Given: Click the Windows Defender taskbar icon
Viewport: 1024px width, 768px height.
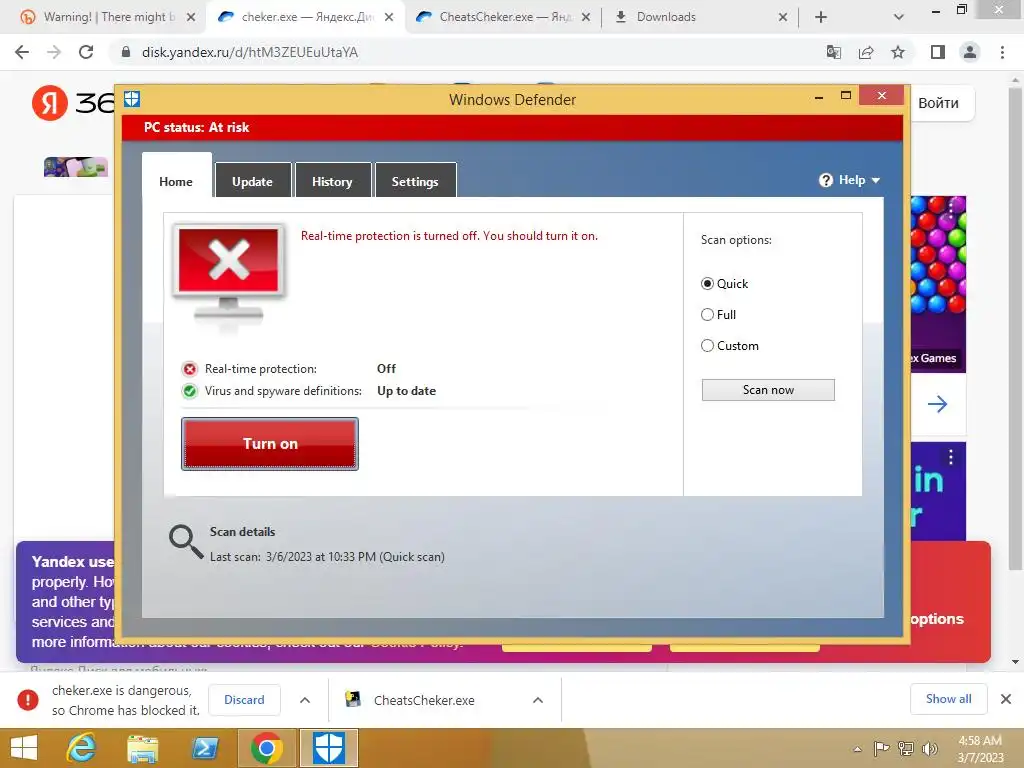Looking at the screenshot, I should coord(328,748).
